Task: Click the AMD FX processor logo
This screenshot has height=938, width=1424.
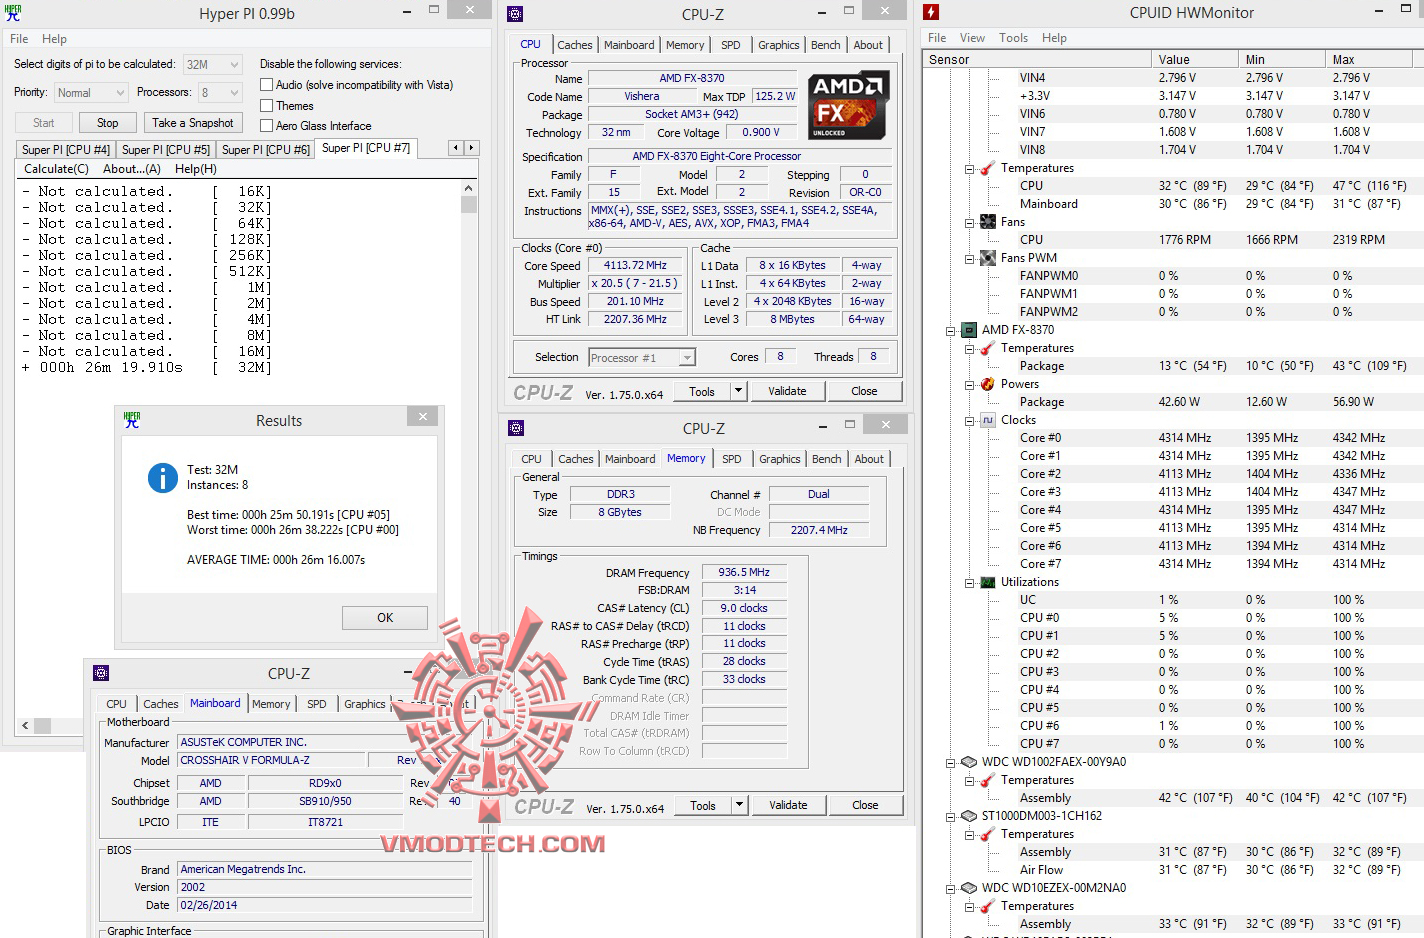Action: pos(847,105)
